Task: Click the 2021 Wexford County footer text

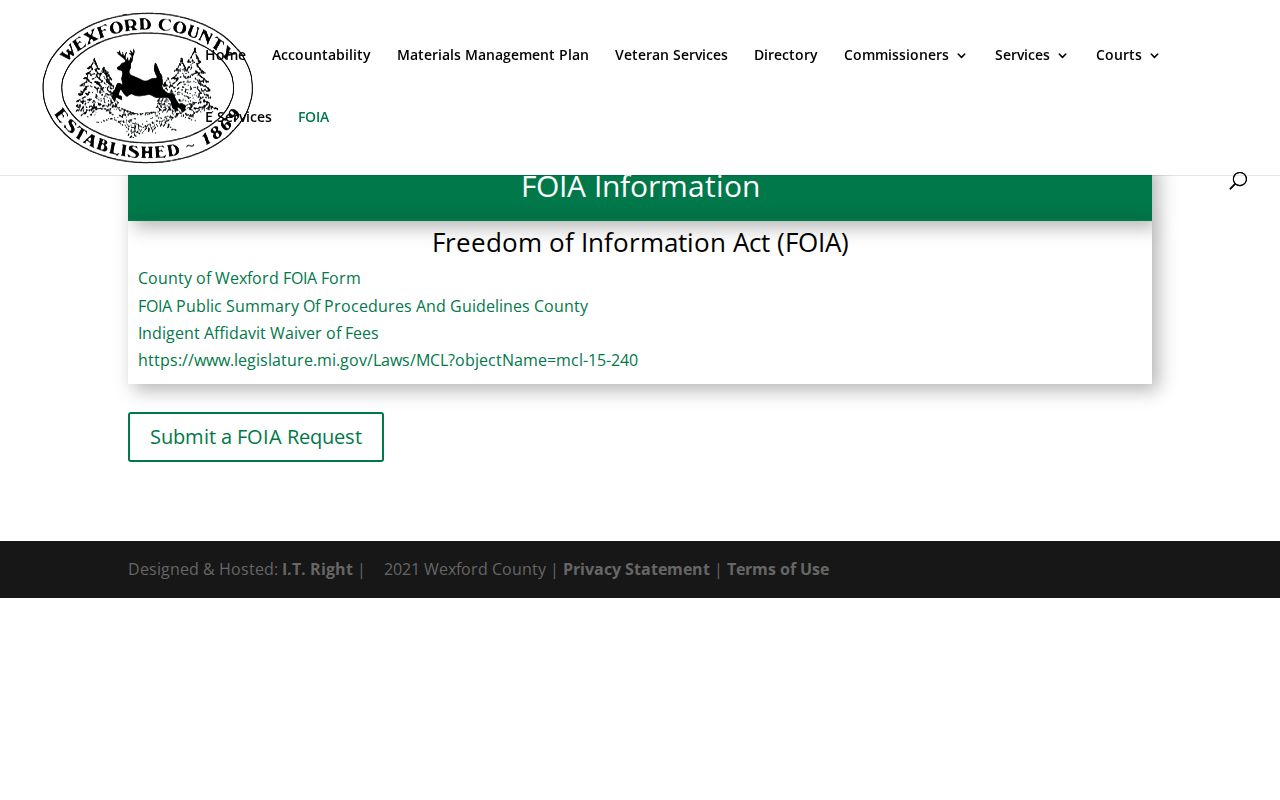Action: coord(465,569)
